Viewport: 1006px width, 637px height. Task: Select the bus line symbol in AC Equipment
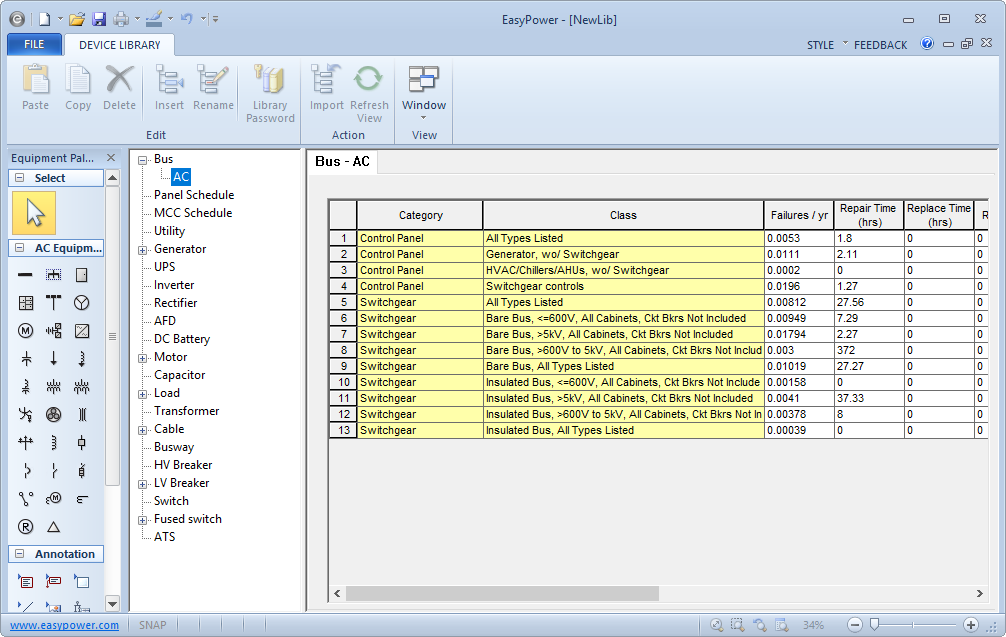point(25,275)
